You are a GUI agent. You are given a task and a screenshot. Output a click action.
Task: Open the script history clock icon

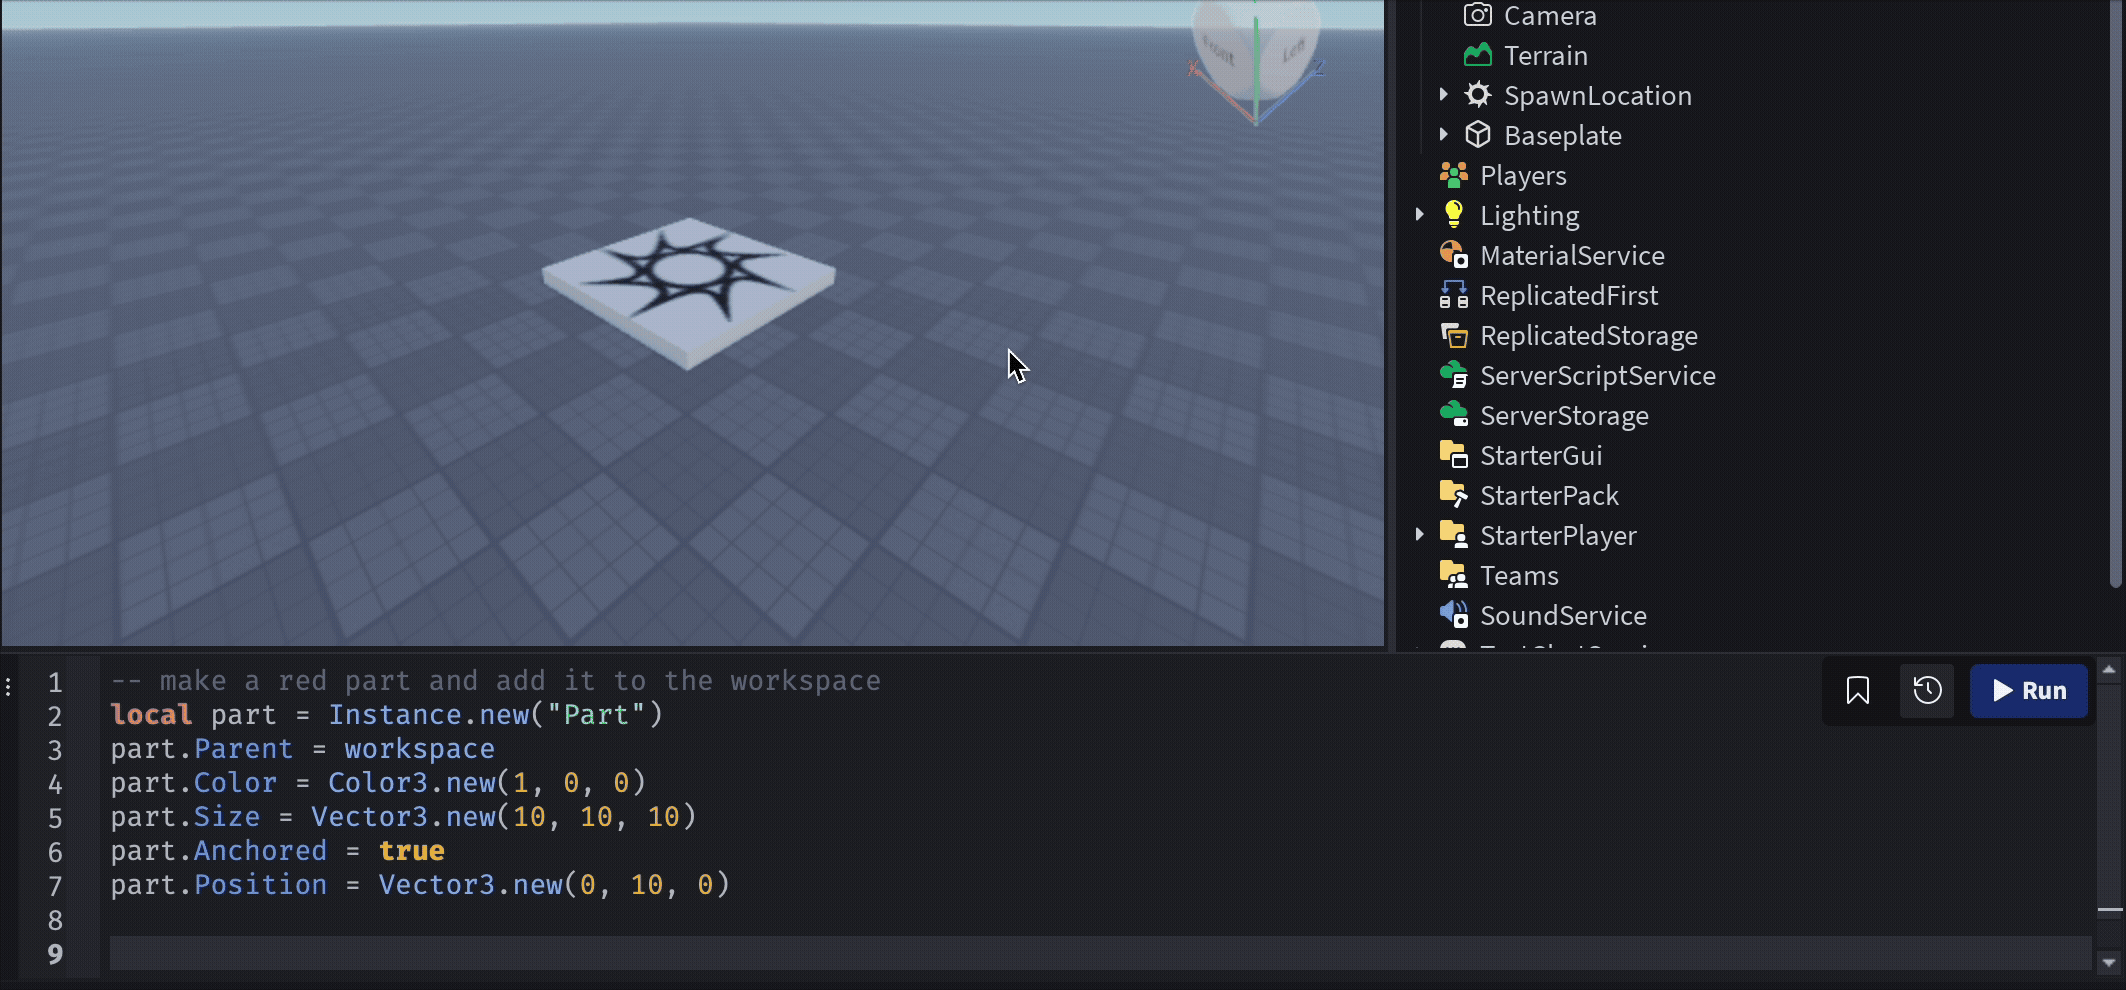coord(1927,690)
